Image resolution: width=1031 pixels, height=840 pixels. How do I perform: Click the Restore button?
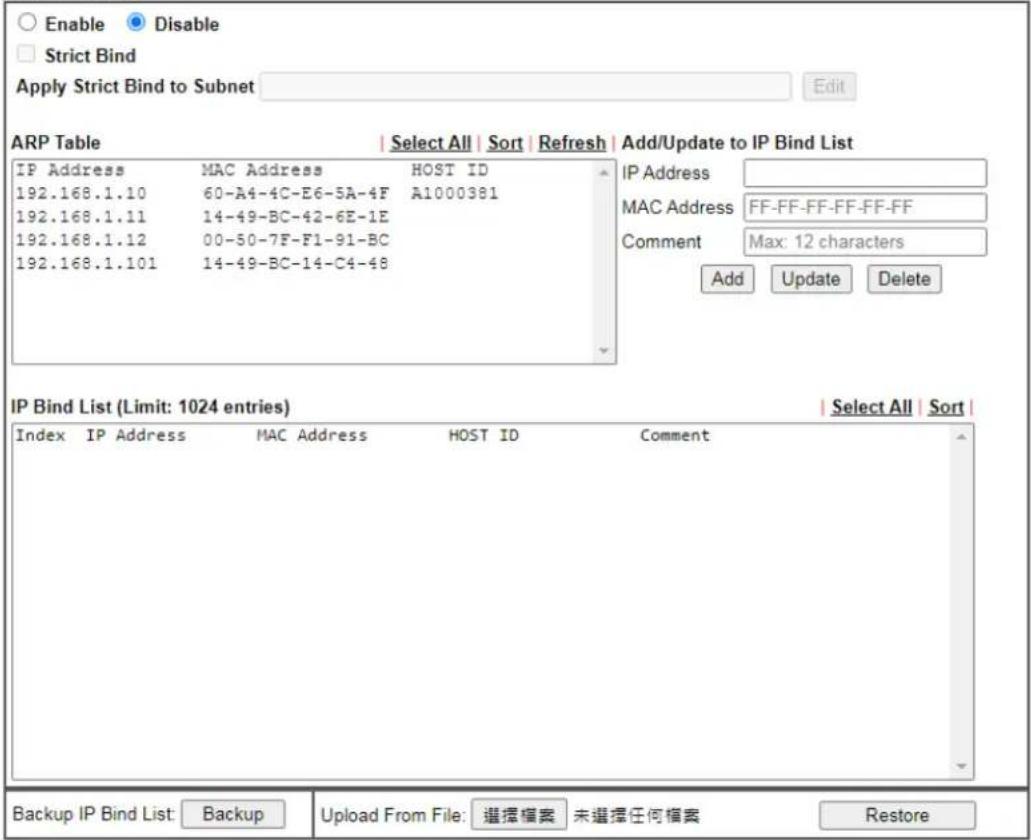pyautogui.click(x=897, y=816)
